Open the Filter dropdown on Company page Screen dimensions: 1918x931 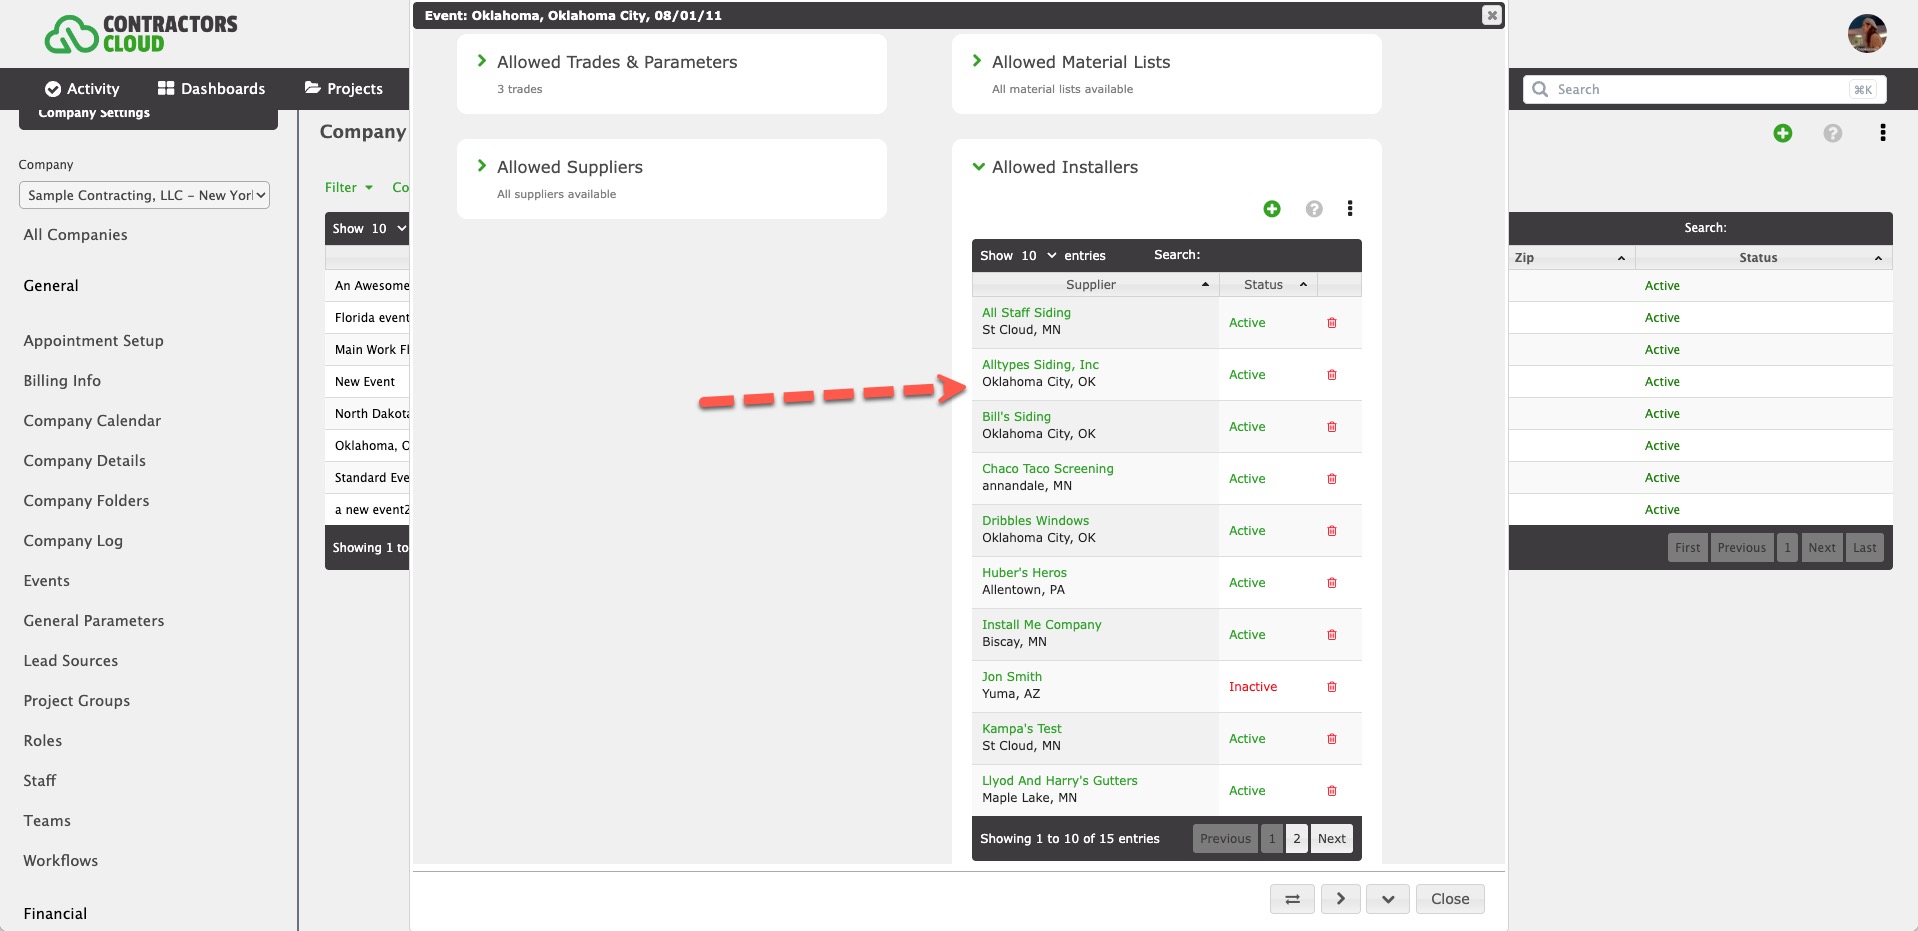(348, 187)
